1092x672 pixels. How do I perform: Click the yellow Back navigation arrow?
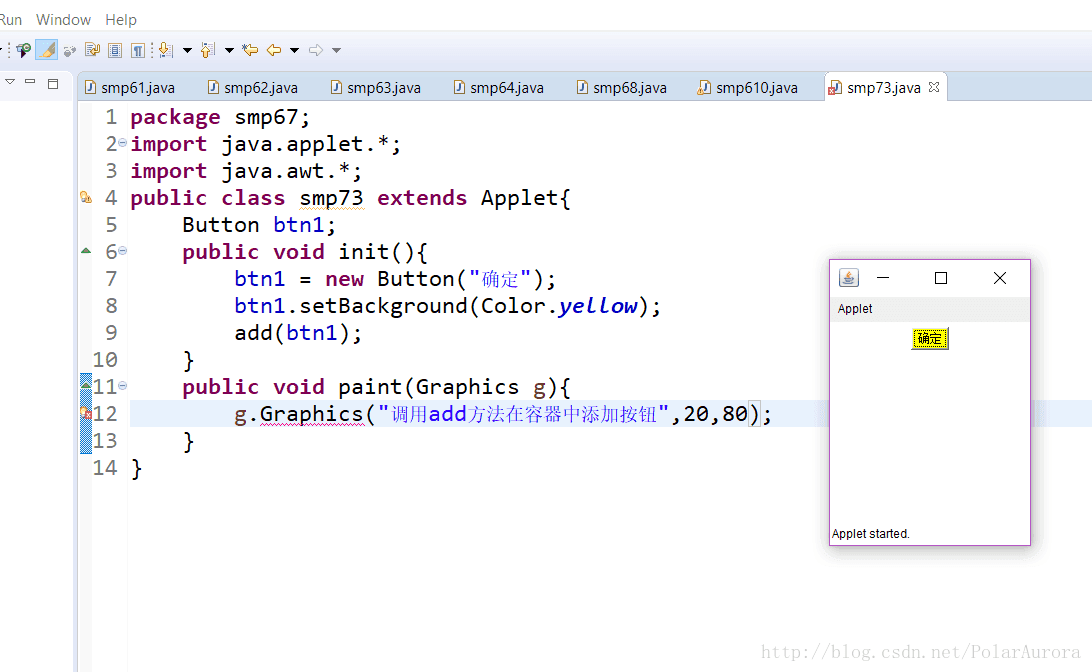point(274,50)
